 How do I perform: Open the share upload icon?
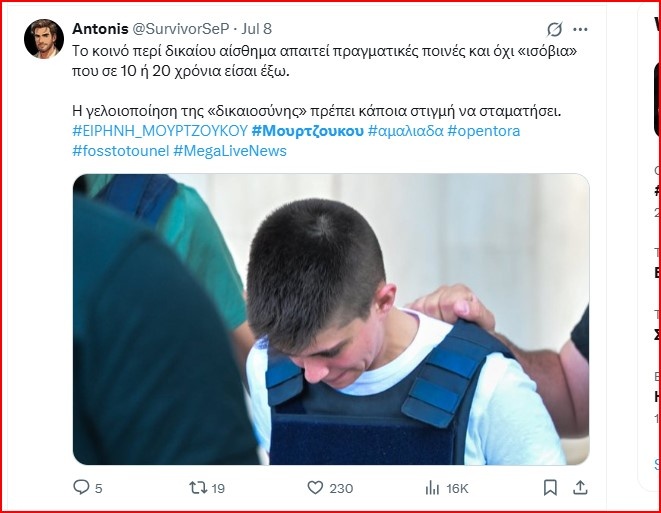(x=580, y=488)
